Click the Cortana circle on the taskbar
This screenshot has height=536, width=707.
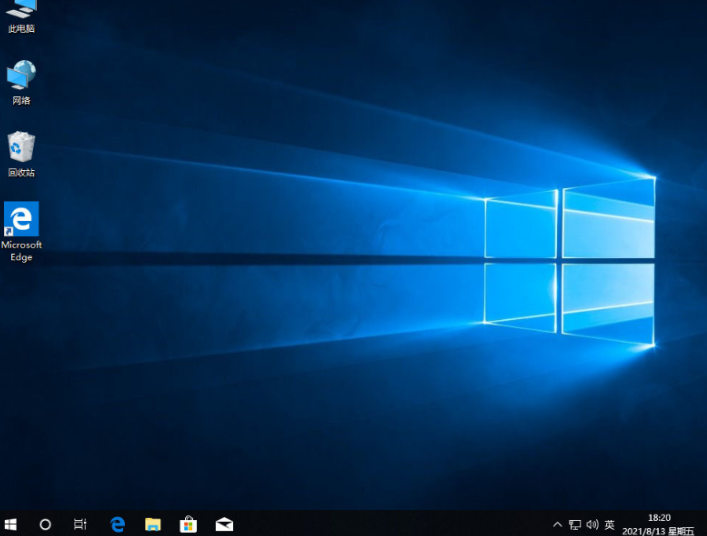click(x=45, y=524)
